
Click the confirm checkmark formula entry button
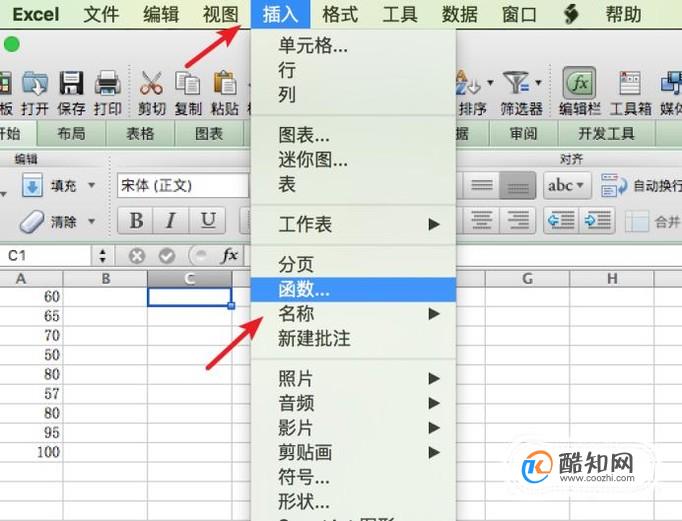point(167,256)
